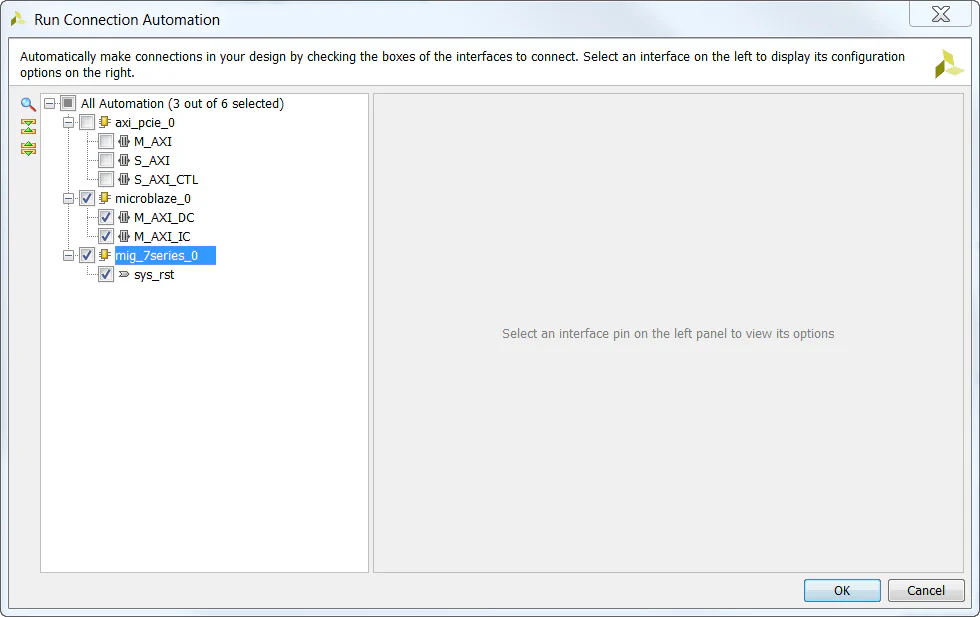Click the expand all icon
Viewport: 980px width, 617px height.
click(28, 148)
